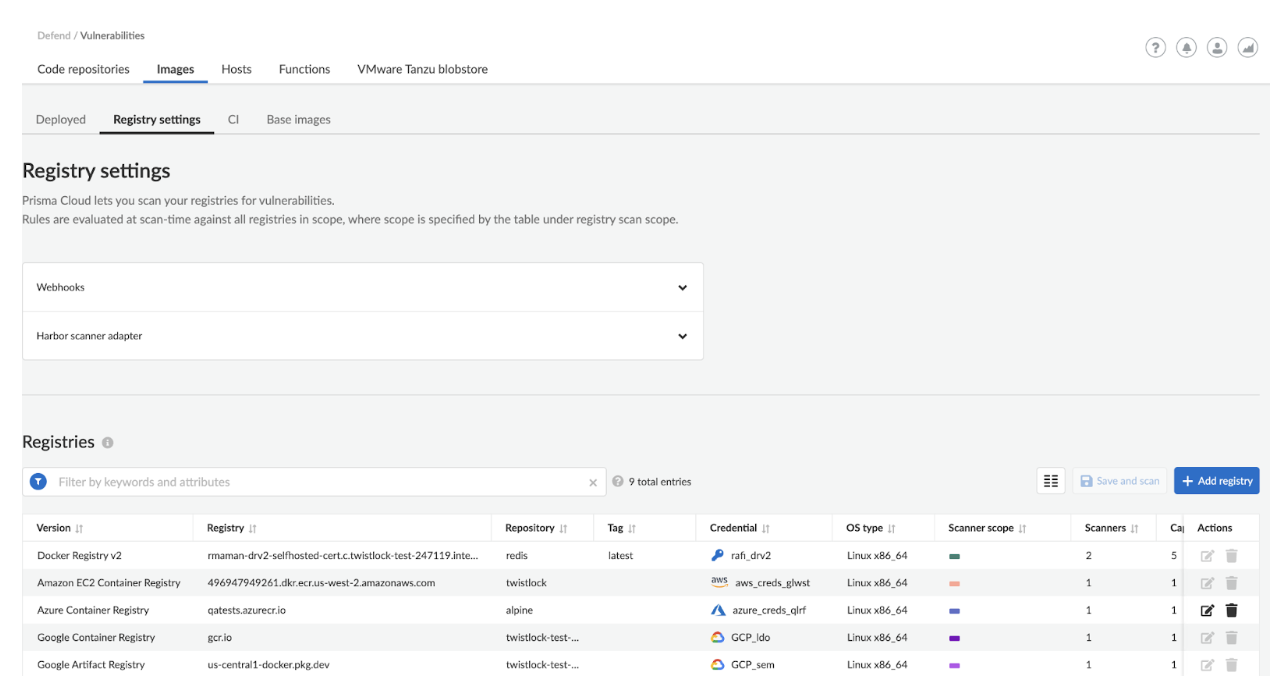Click the Azure icon beside azure_creds_qlrf
Image resolution: width=1272 pixels, height=690 pixels.
tap(718, 610)
